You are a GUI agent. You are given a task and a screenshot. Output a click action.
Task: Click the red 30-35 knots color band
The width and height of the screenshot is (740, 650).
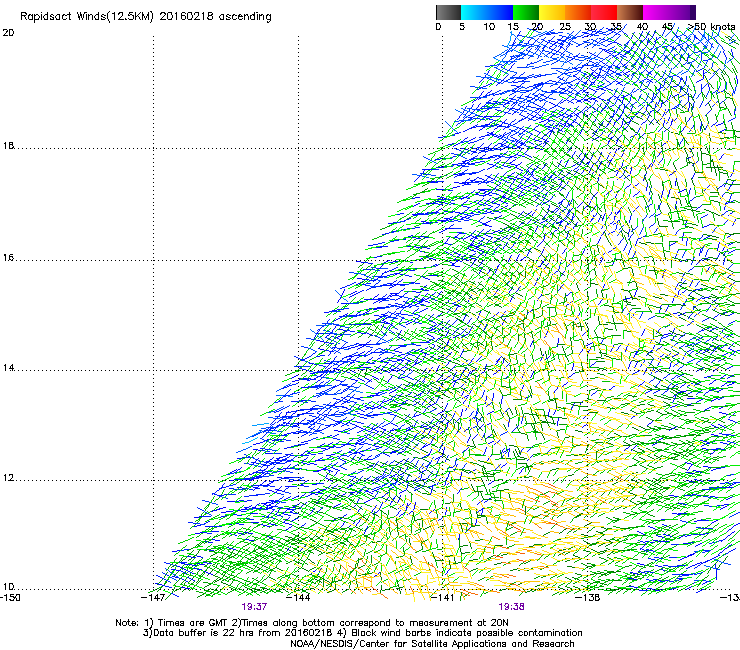pyautogui.click(x=604, y=12)
